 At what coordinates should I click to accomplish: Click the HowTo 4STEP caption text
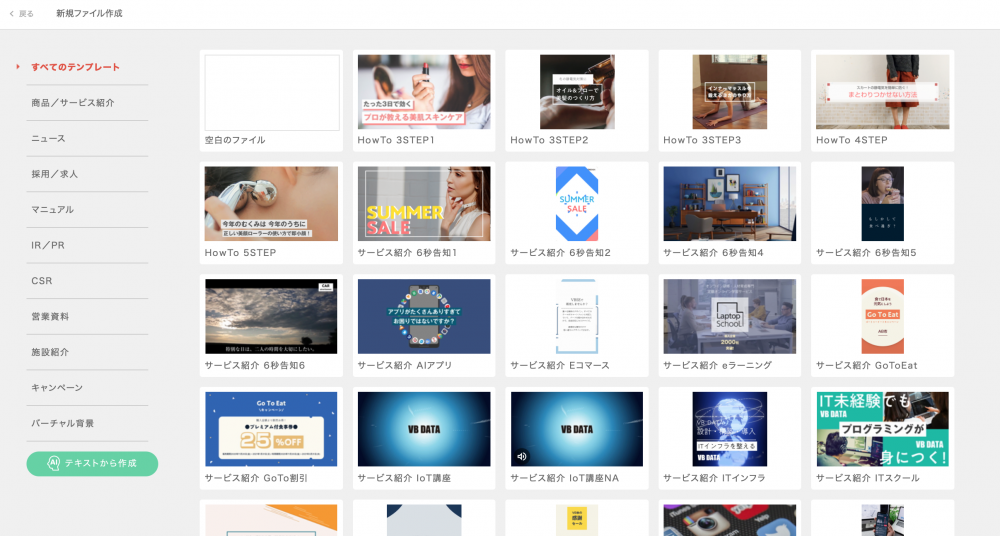tap(852, 140)
